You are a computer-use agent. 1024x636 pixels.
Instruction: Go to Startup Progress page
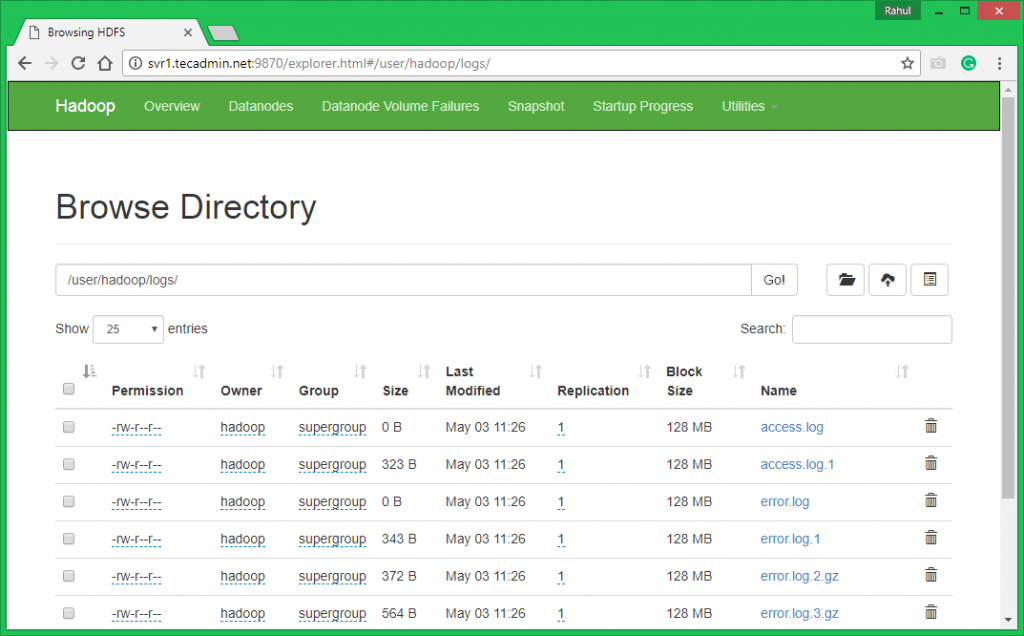click(642, 106)
